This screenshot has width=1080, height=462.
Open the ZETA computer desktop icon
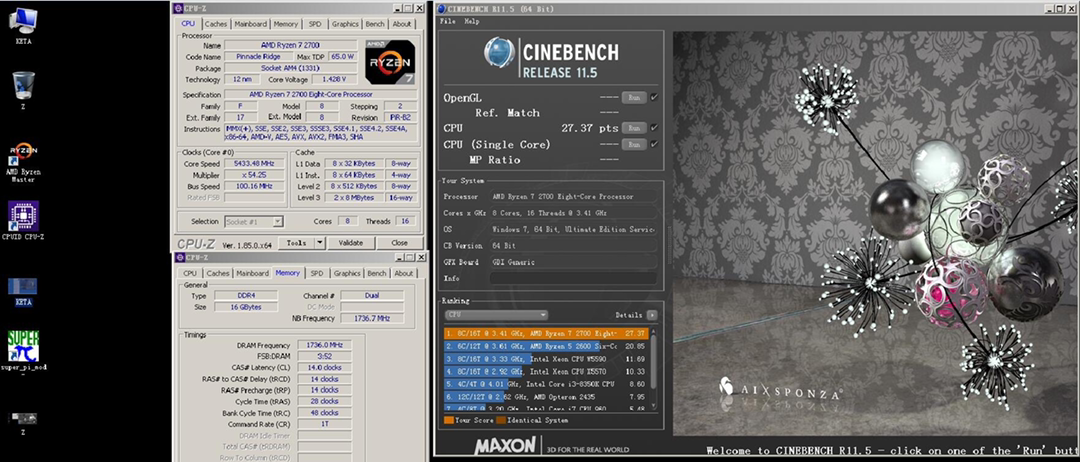[23, 25]
